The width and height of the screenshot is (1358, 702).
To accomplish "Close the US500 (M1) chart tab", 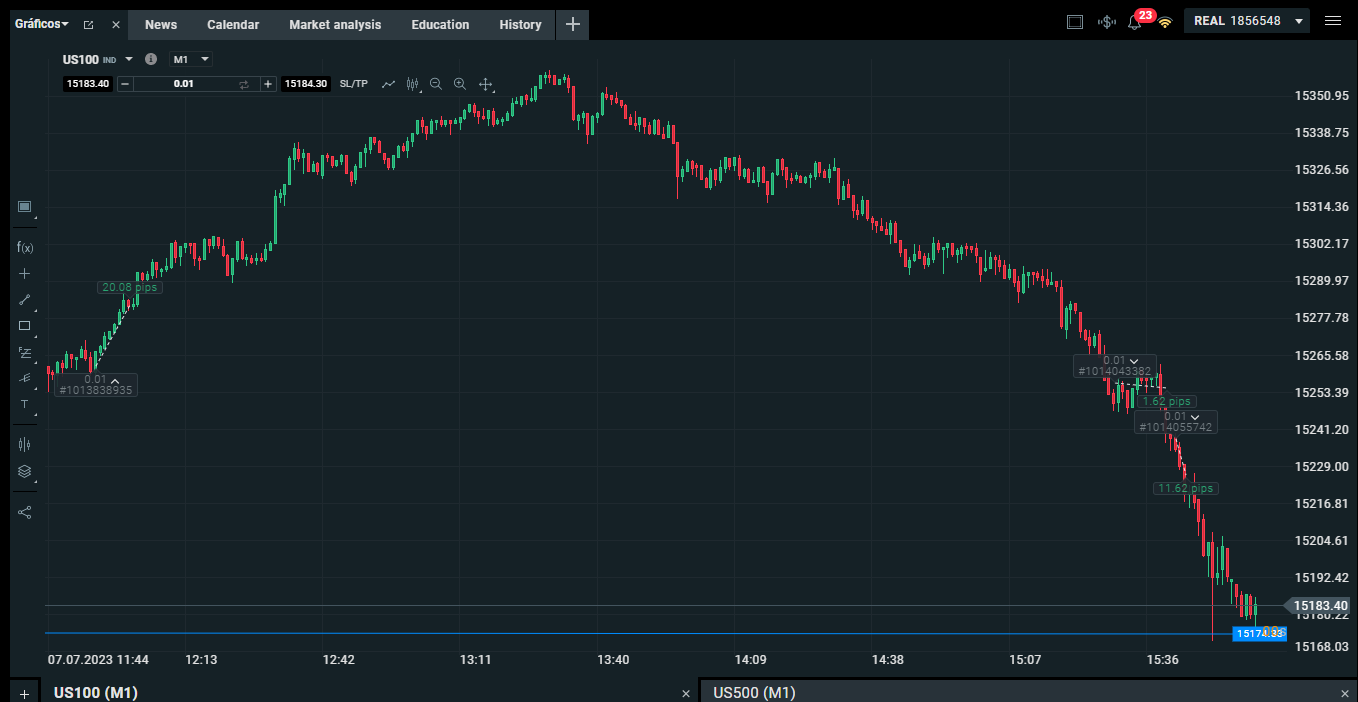I will (x=1345, y=693).
